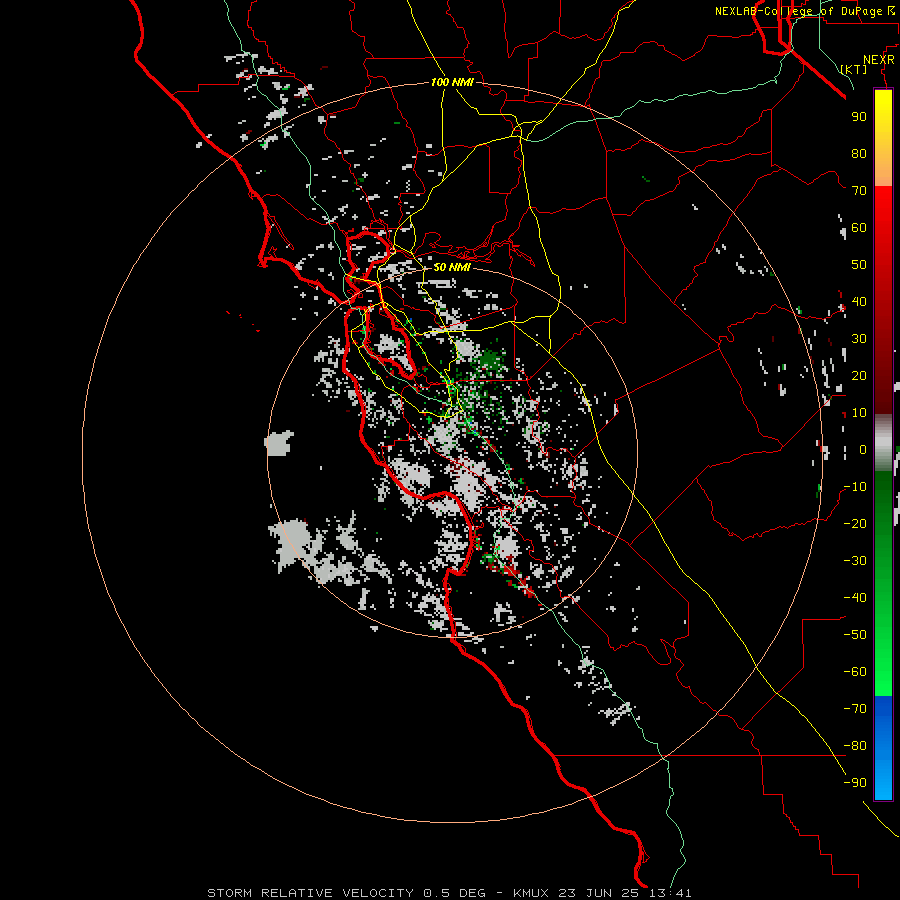This screenshot has width=900, height=900.
Task: Click the positive "30" scale tick label
Action: tap(859, 339)
